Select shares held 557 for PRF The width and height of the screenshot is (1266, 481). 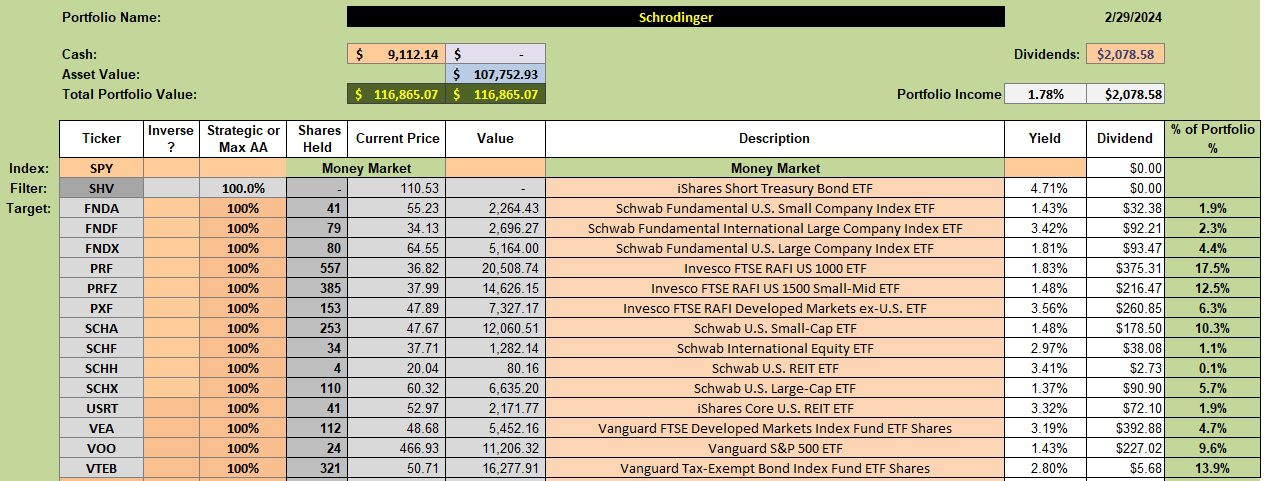318,268
